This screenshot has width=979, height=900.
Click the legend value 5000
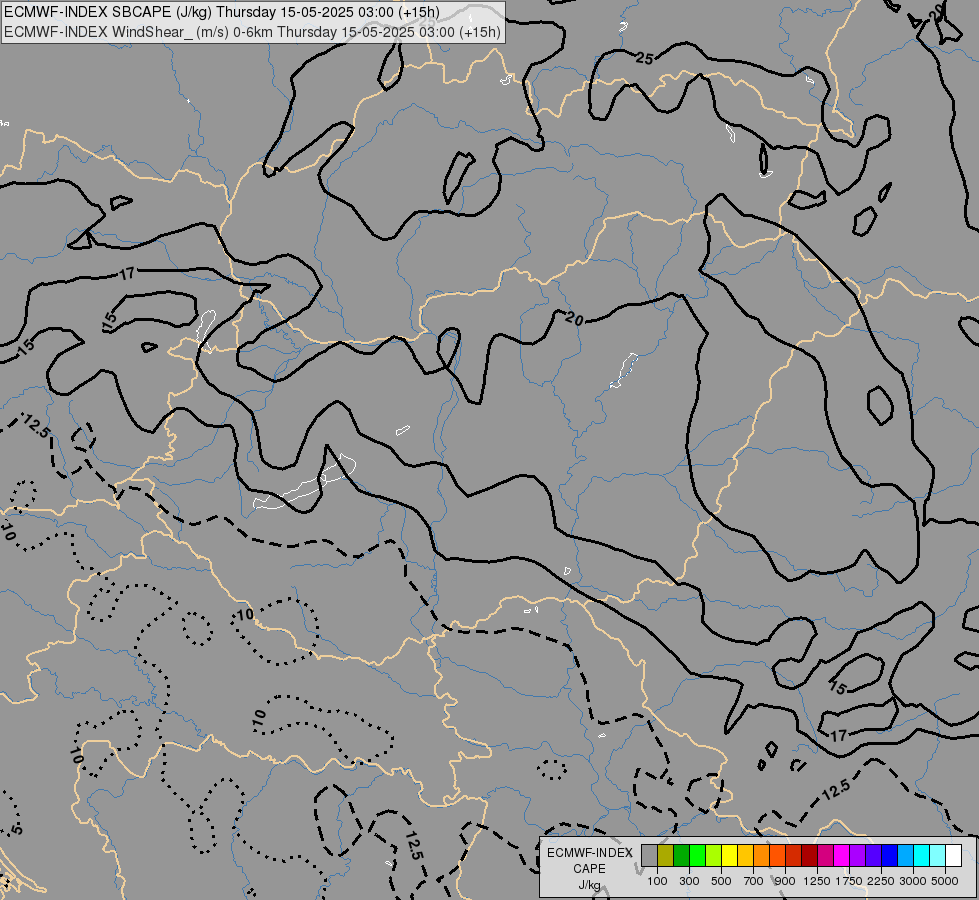point(945,881)
